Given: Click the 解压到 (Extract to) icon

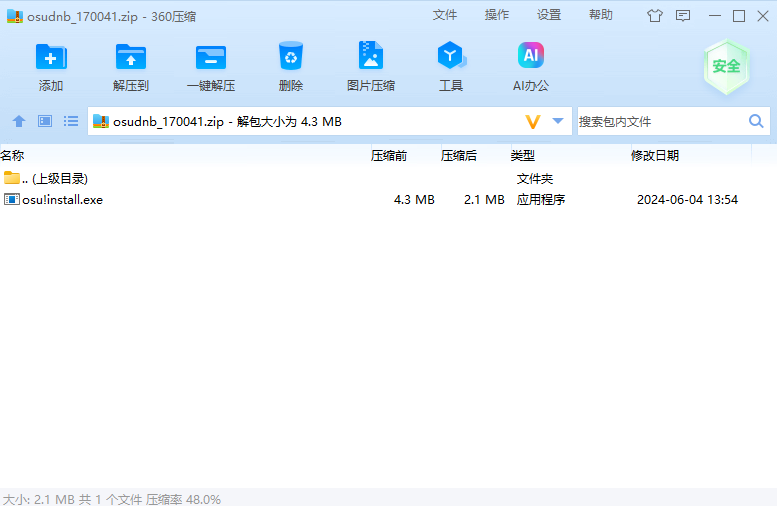Looking at the screenshot, I should click(x=131, y=56).
